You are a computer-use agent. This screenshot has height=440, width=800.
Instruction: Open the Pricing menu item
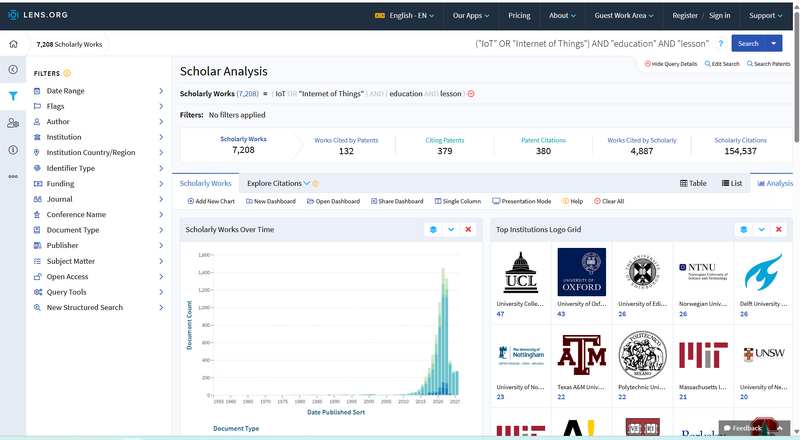(519, 16)
